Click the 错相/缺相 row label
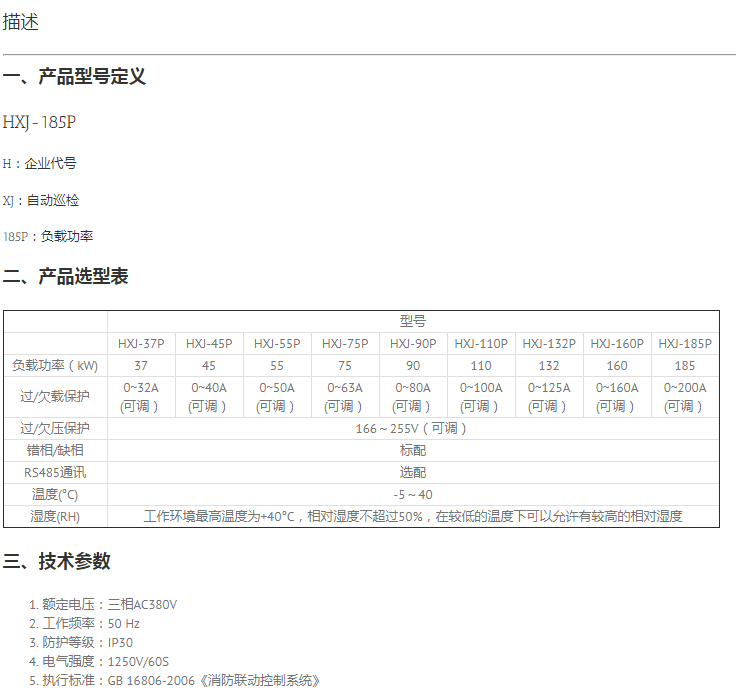This screenshot has width=736, height=699. click(x=56, y=450)
